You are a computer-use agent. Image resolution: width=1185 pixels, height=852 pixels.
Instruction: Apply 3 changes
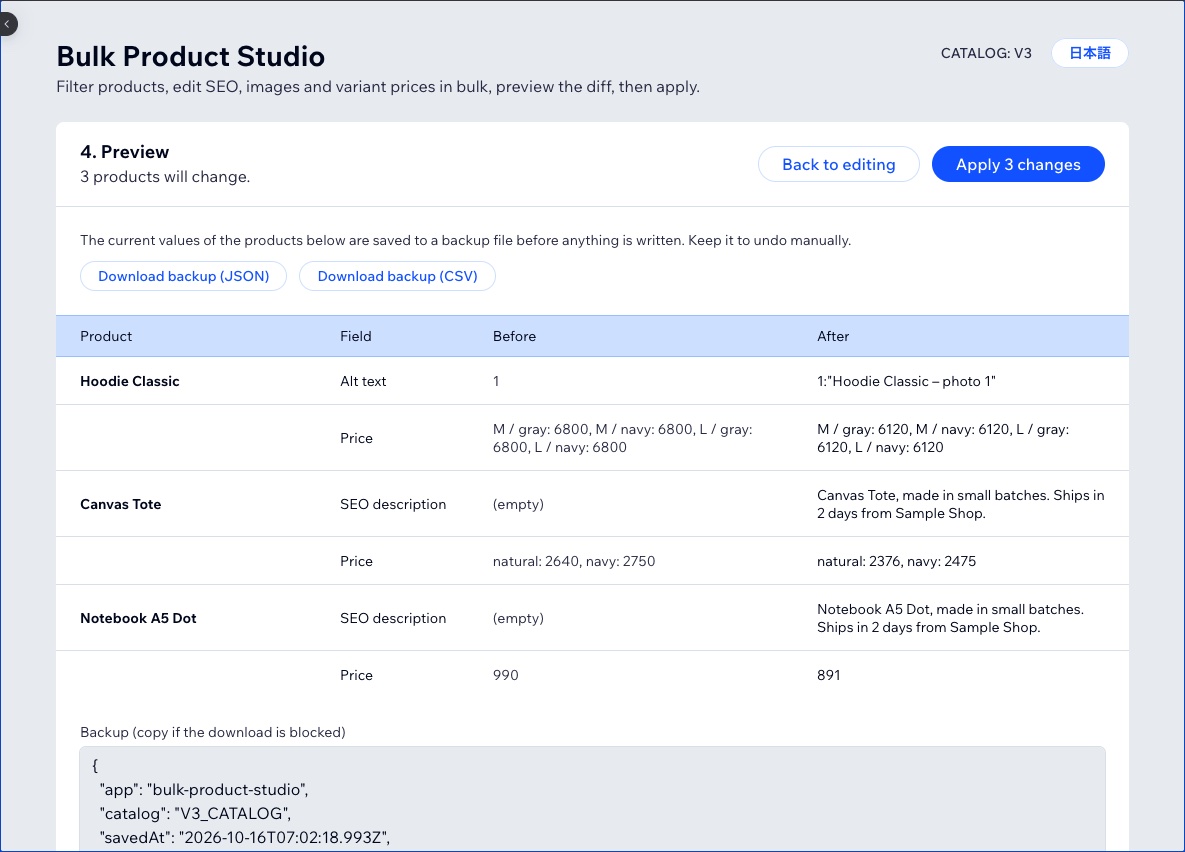pyautogui.click(x=1017, y=164)
